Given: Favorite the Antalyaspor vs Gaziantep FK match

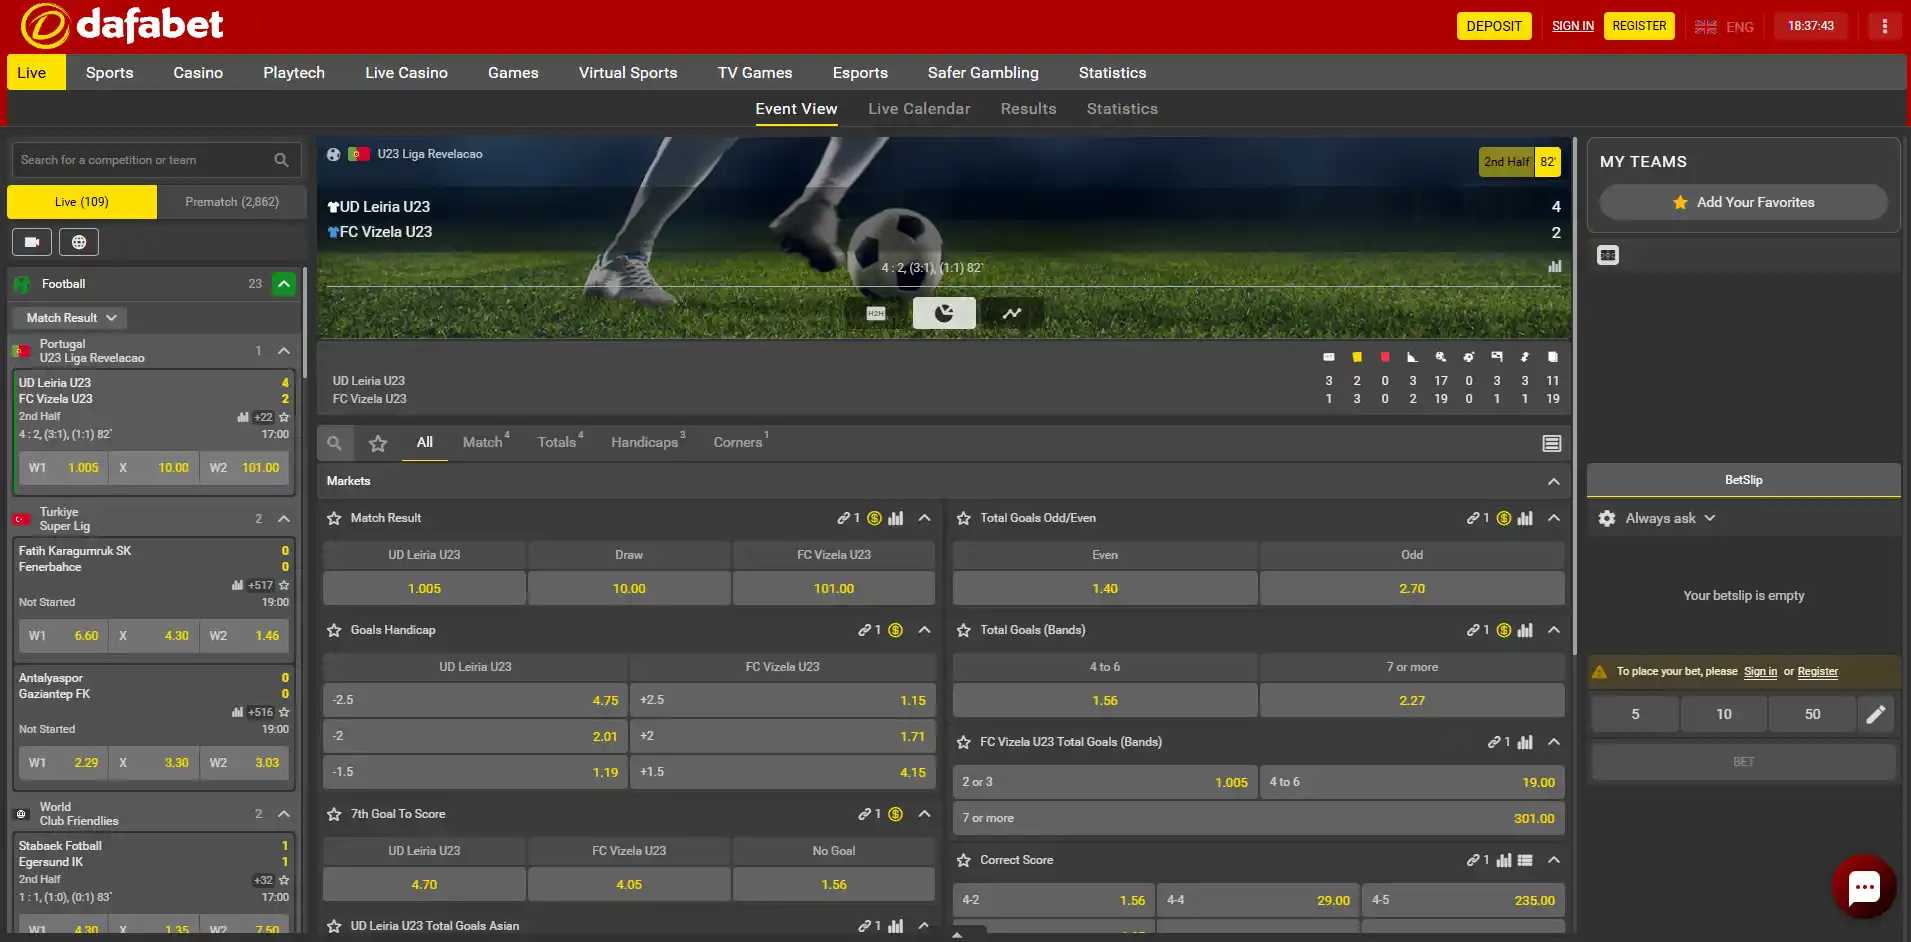Looking at the screenshot, I should (x=284, y=712).
